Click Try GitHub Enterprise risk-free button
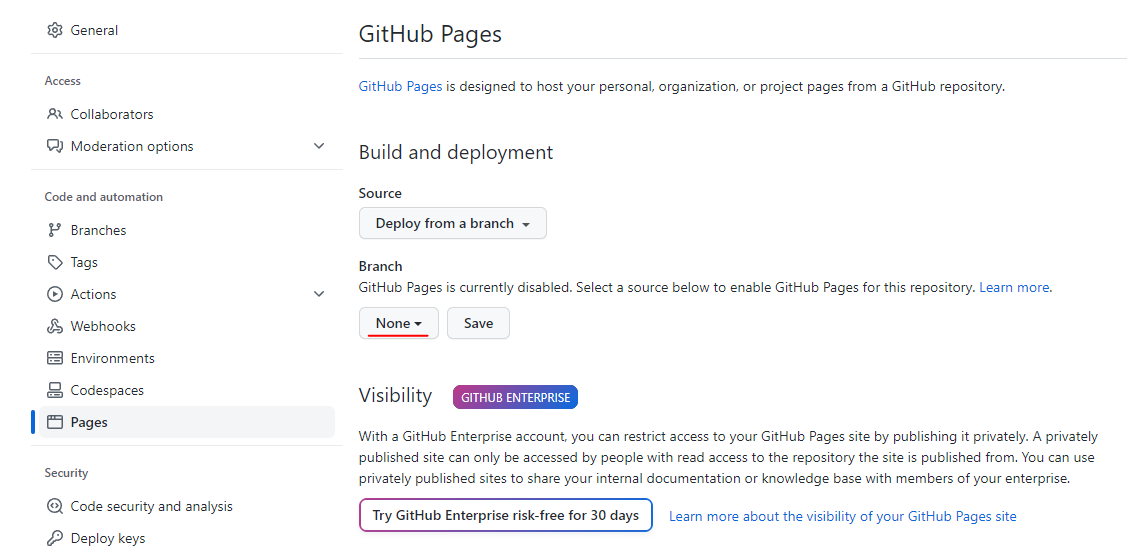 click(x=506, y=515)
